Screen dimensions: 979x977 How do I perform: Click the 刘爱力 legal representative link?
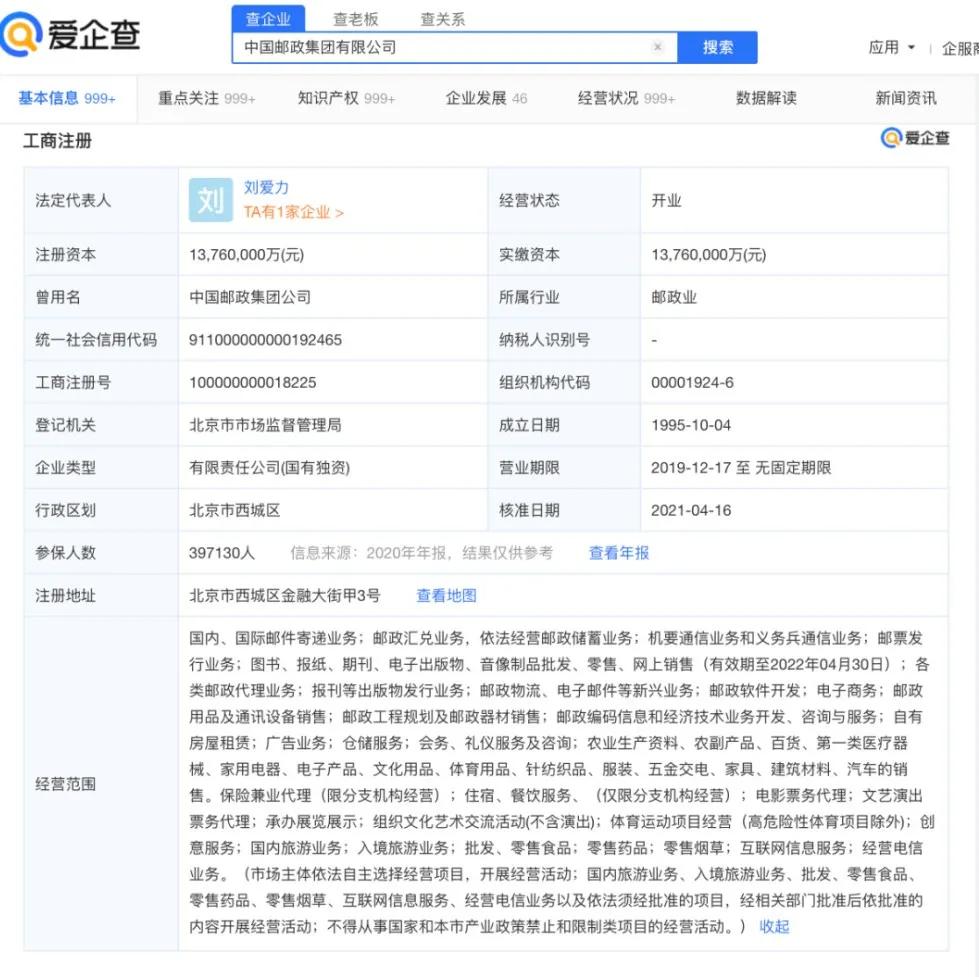[266, 187]
